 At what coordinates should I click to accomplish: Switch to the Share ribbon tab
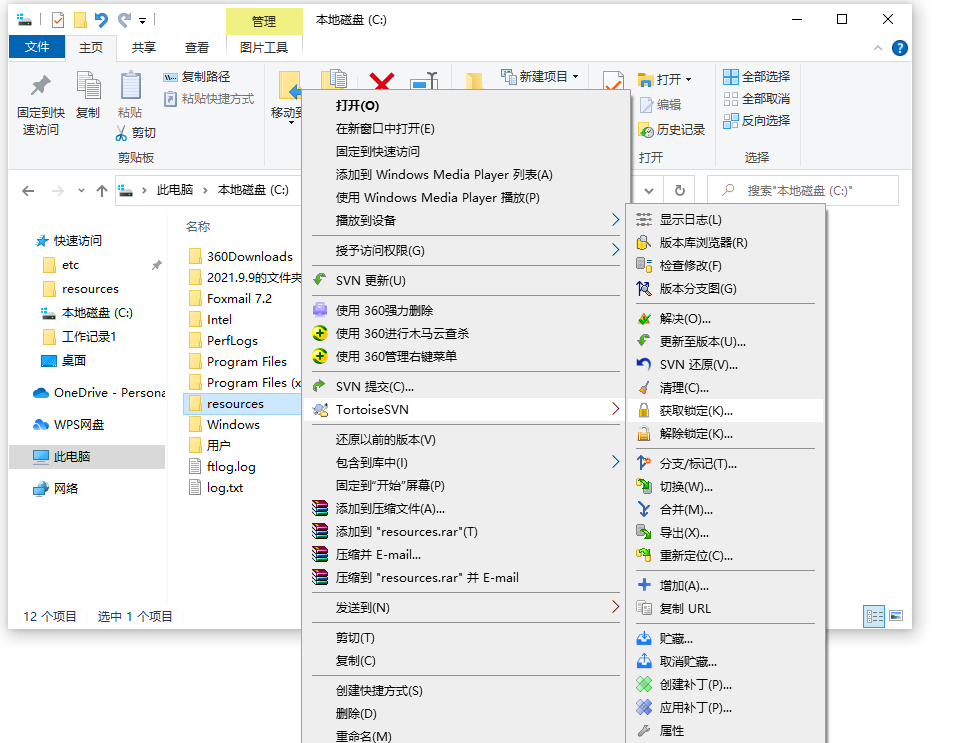(144, 47)
